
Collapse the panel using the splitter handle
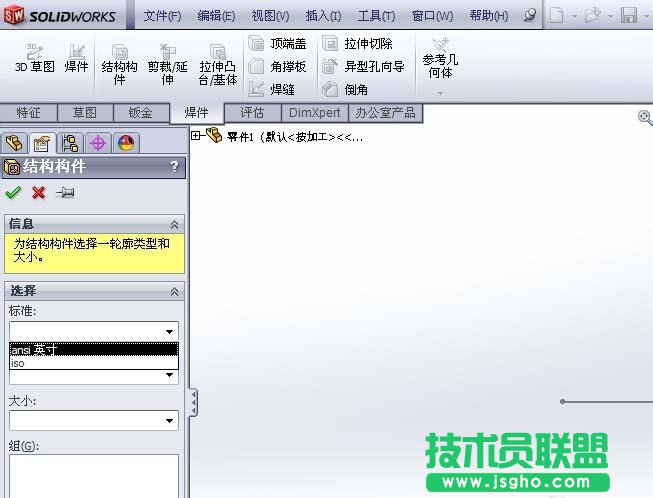[x=194, y=402]
